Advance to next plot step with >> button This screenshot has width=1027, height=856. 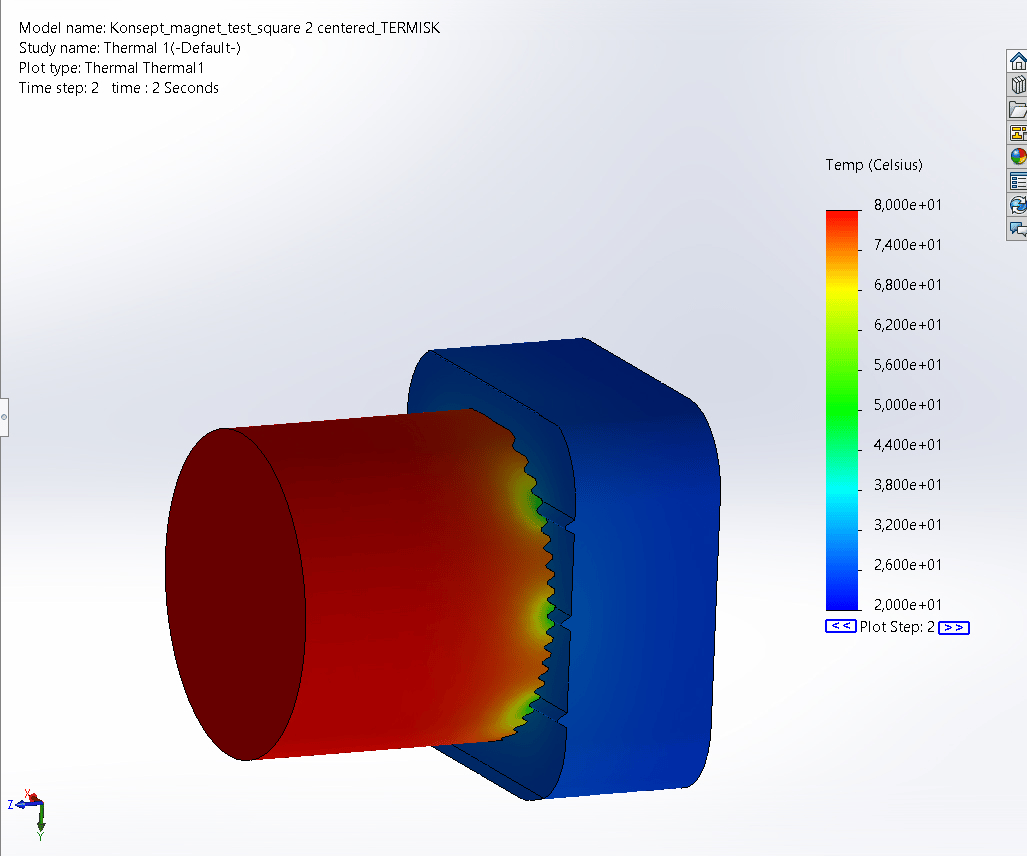click(954, 628)
